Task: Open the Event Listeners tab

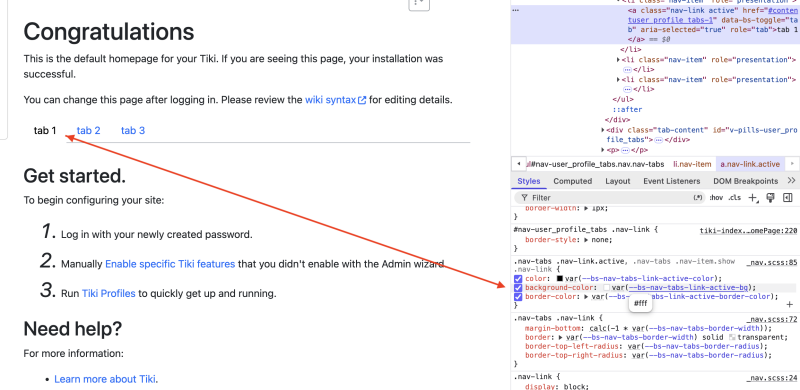Action: tap(671, 181)
